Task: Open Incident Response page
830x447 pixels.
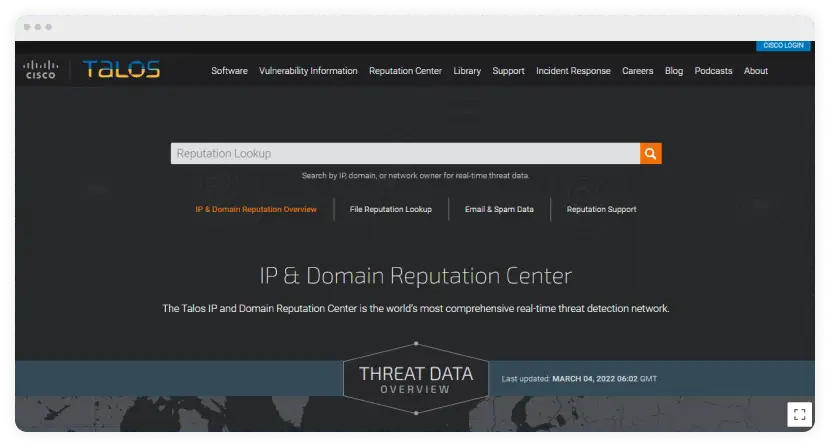Action: 573,70
